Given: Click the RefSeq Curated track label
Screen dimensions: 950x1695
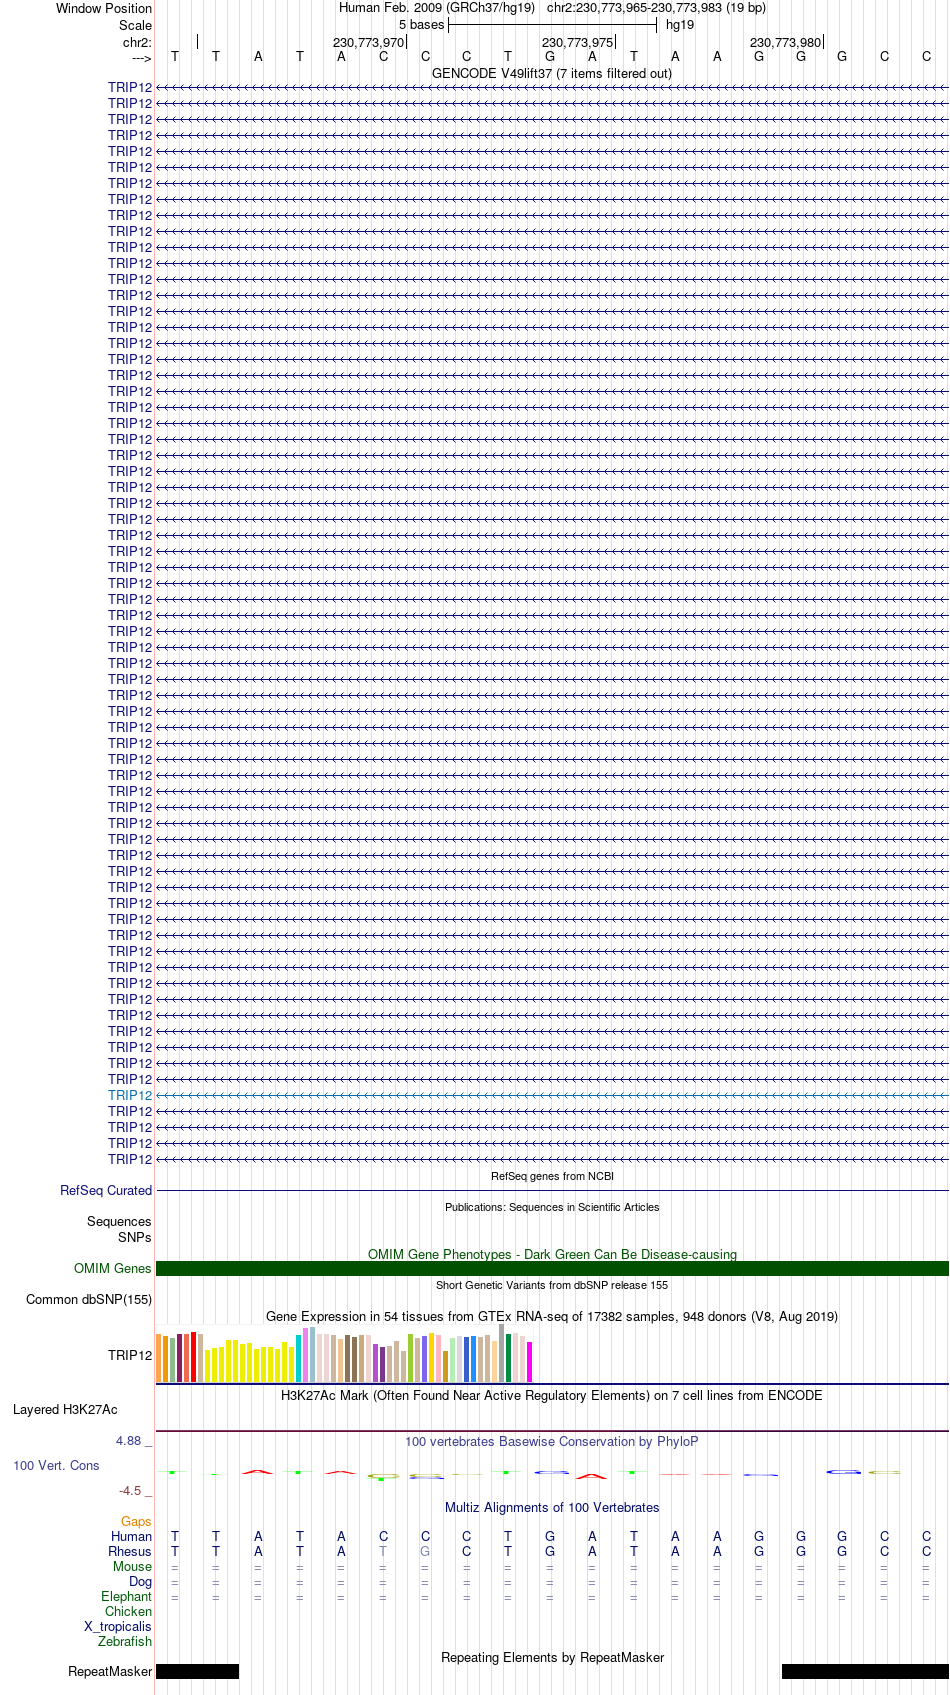Looking at the screenshot, I should pos(106,1190).
